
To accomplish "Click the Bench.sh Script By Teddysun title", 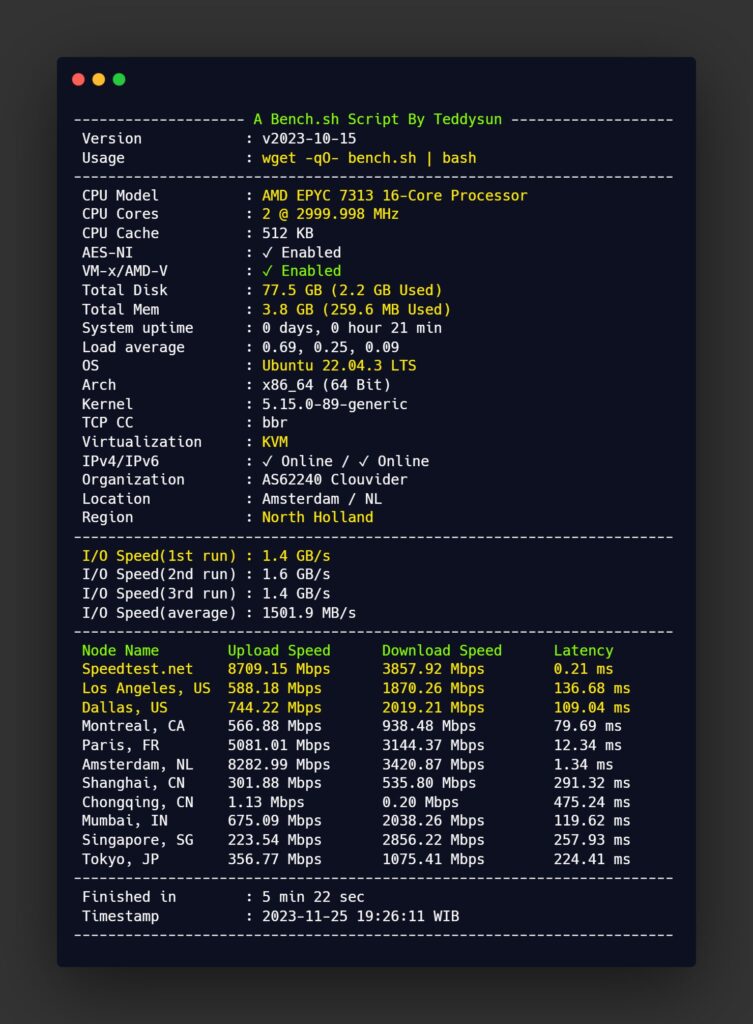I will pyautogui.click(x=377, y=119).
